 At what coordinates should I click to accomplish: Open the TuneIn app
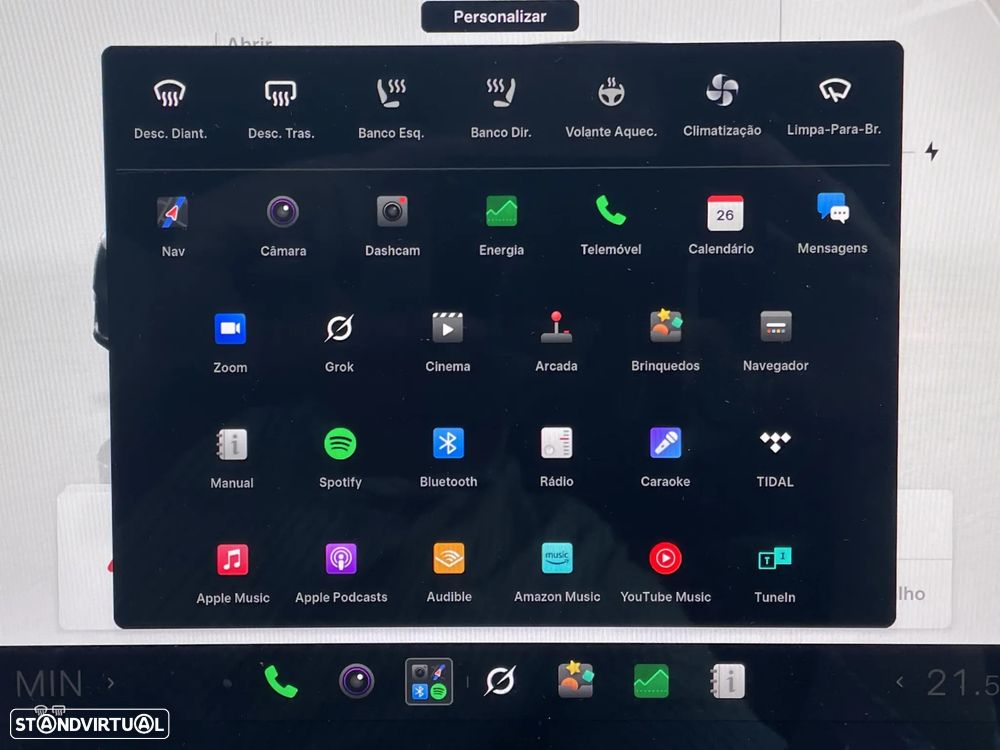tap(775, 559)
